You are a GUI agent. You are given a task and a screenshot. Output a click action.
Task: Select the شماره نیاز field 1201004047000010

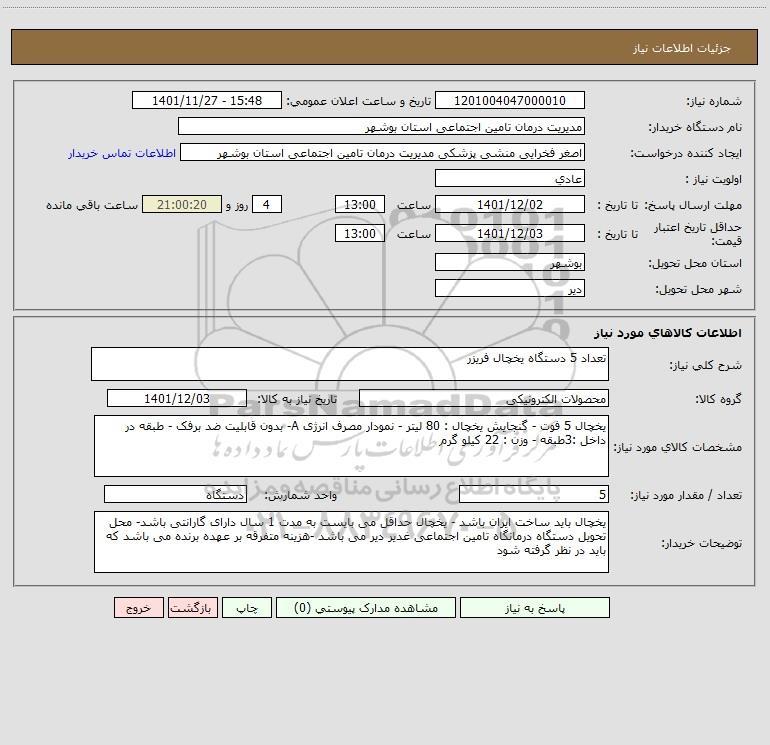pyautogui.click(x=510, y=100)
